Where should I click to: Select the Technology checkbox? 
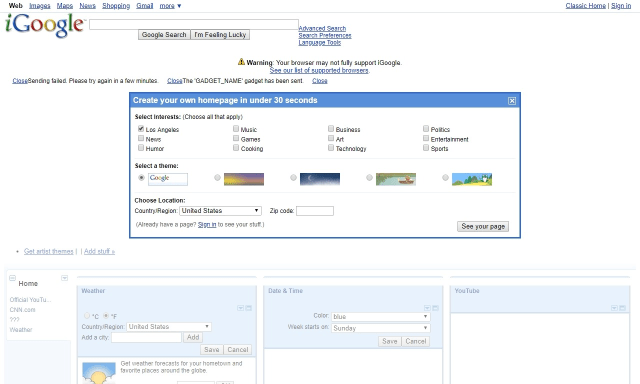pos(331,148)
